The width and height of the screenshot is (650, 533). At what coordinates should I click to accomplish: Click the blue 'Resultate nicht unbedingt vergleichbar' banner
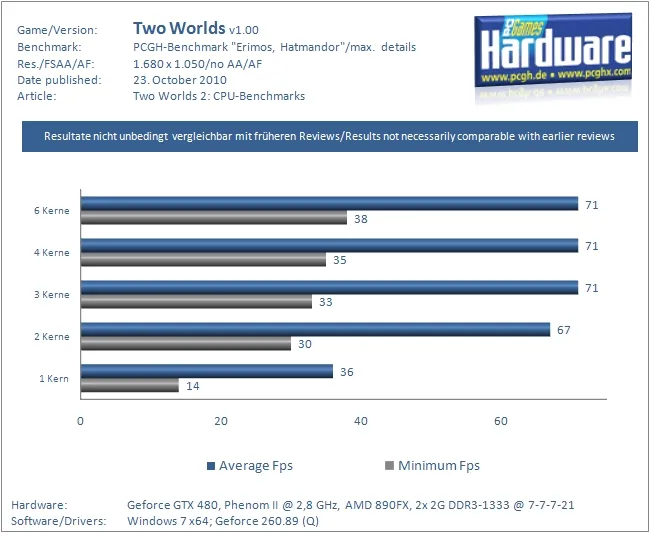[x=330, y=136]
